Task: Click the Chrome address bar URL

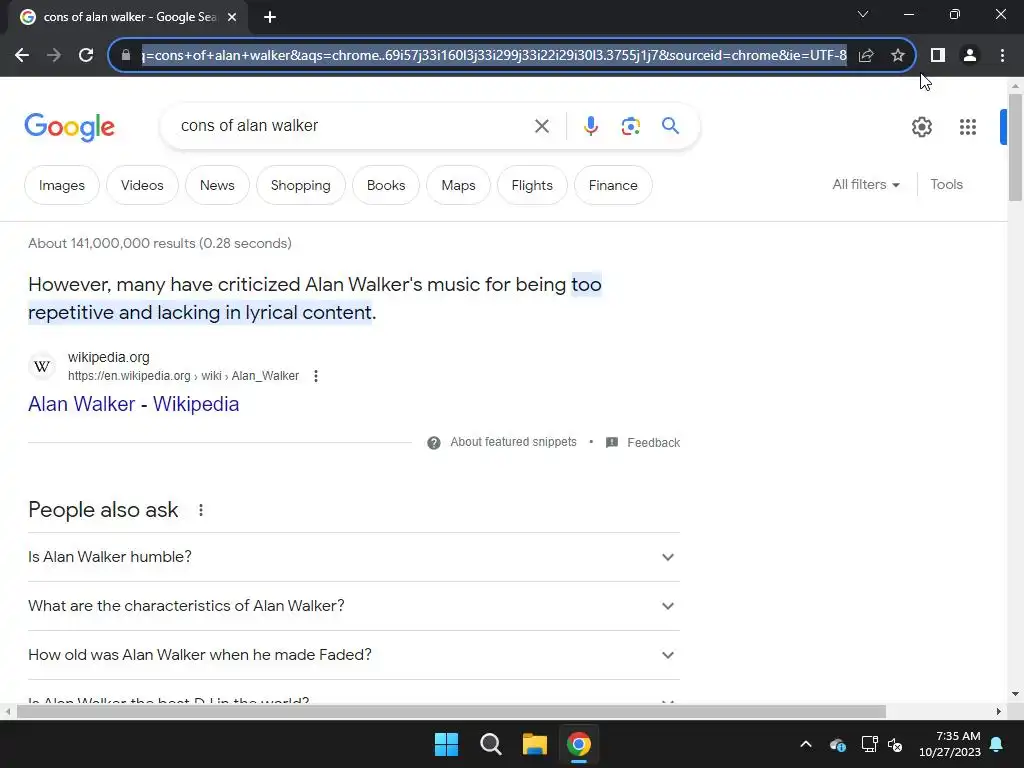Action: point(494,56)
